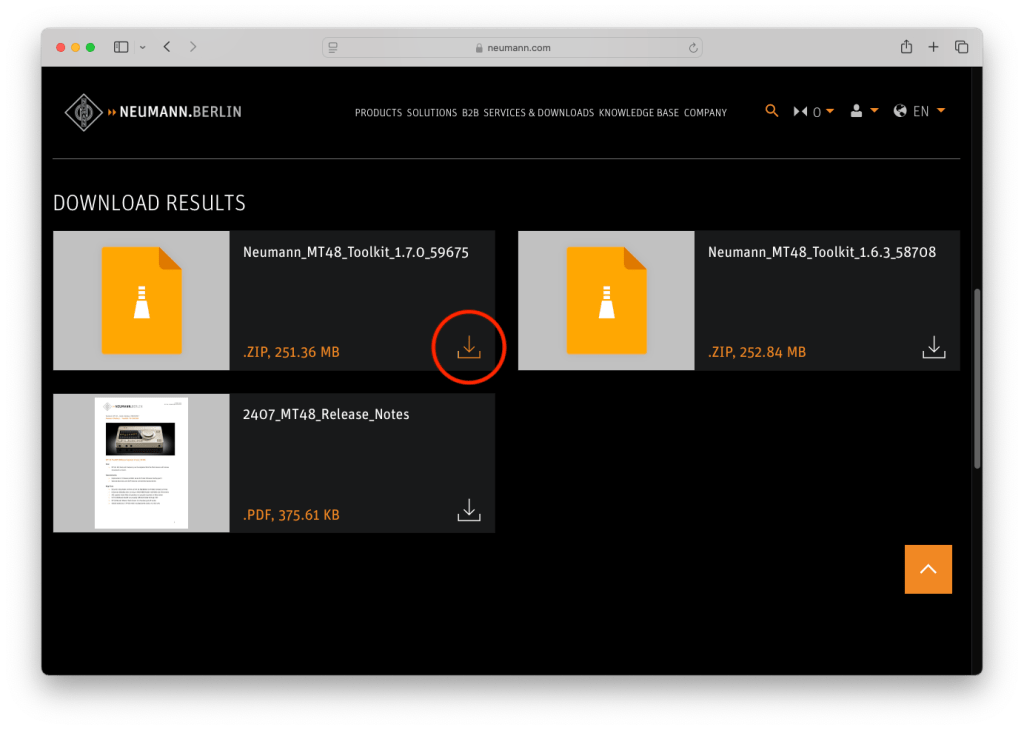This screenshot has height=730, width=1024.
Task: Open the user account dropdown
Action: coord(863,111)
